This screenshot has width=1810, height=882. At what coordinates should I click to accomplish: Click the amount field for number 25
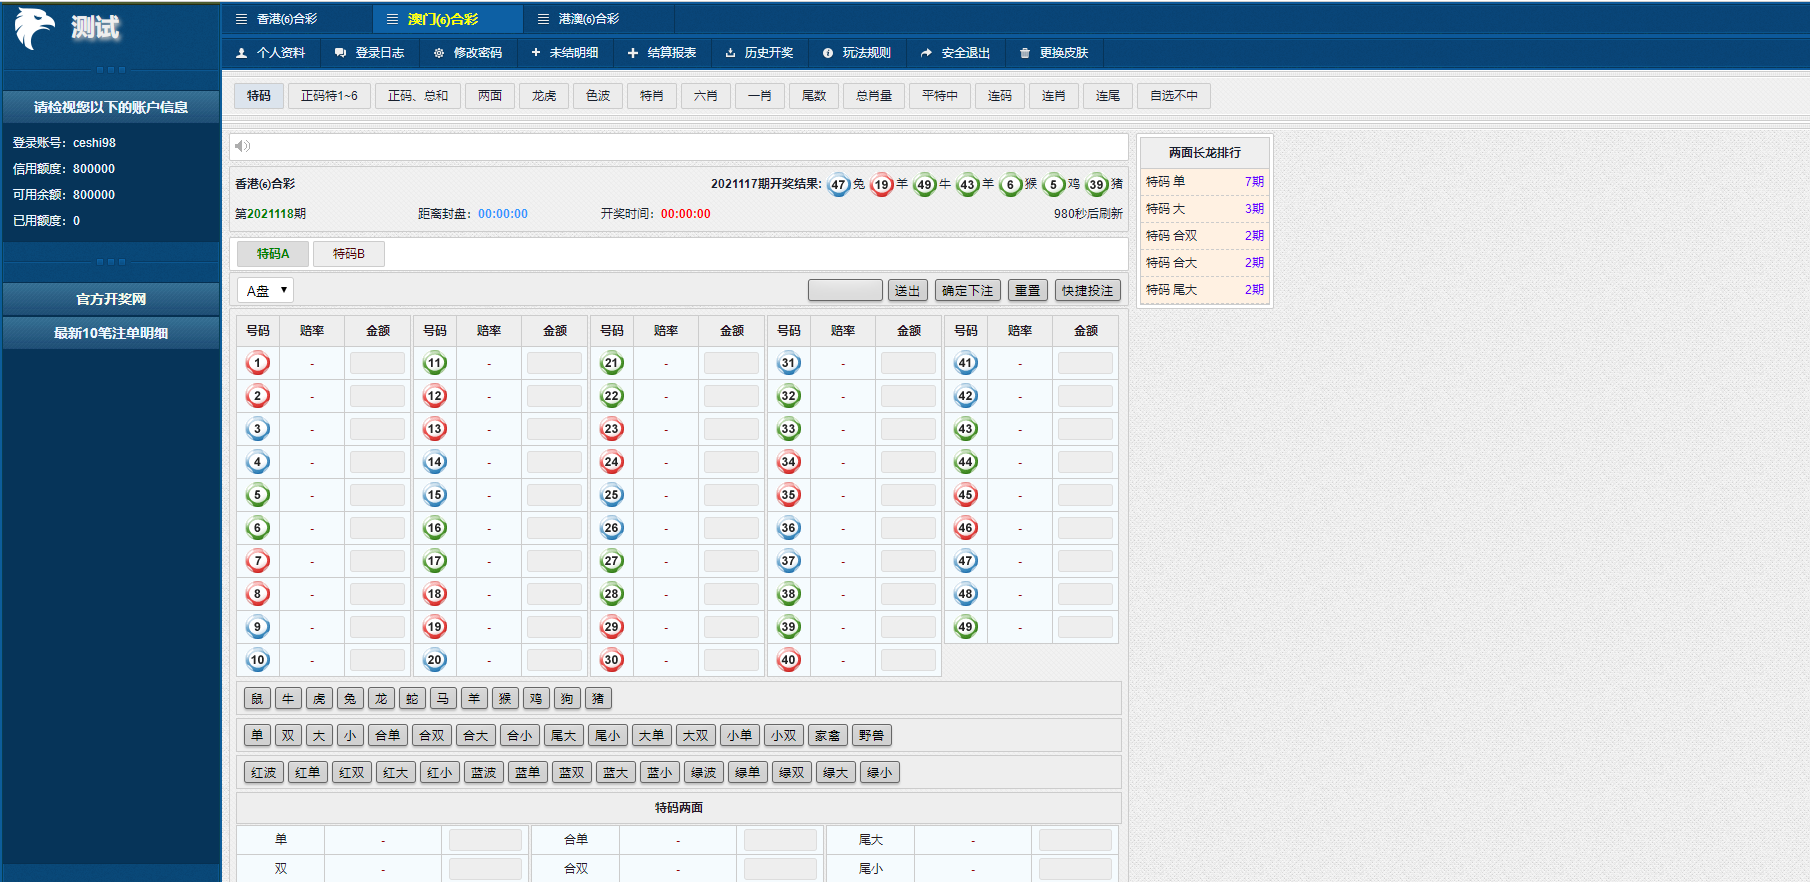(x=732, y=495)
